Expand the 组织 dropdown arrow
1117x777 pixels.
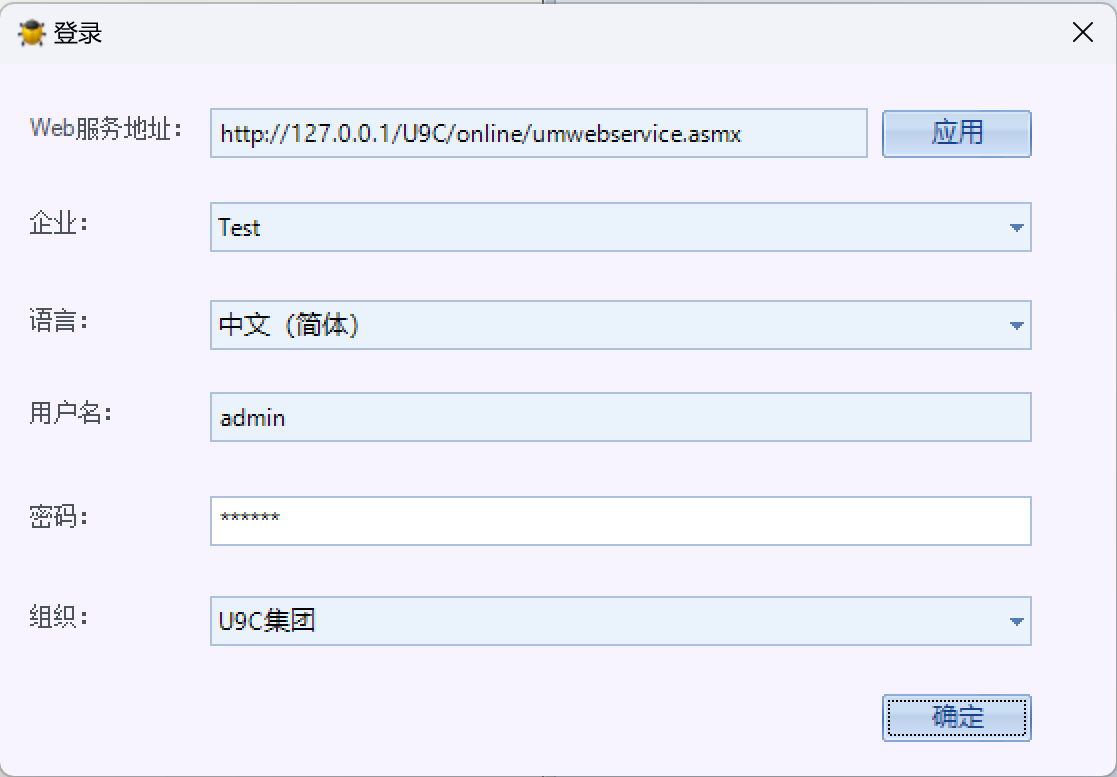tap(1016, 621)
